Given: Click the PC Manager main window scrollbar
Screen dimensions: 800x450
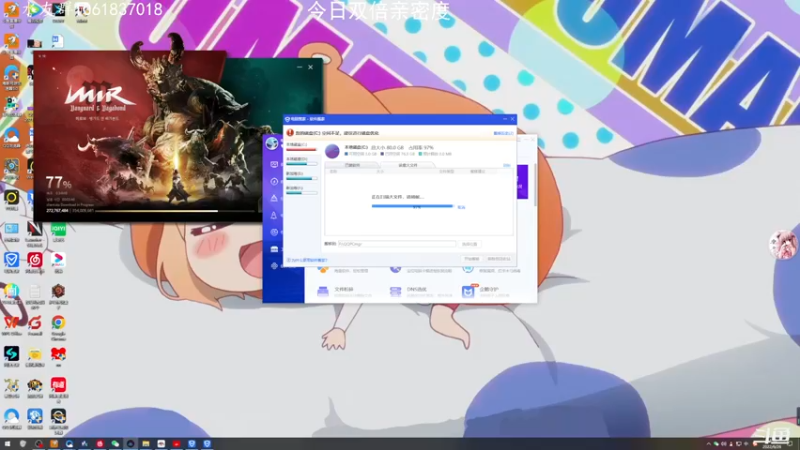Looking at the screenshot, I should [x=535, y=185].
